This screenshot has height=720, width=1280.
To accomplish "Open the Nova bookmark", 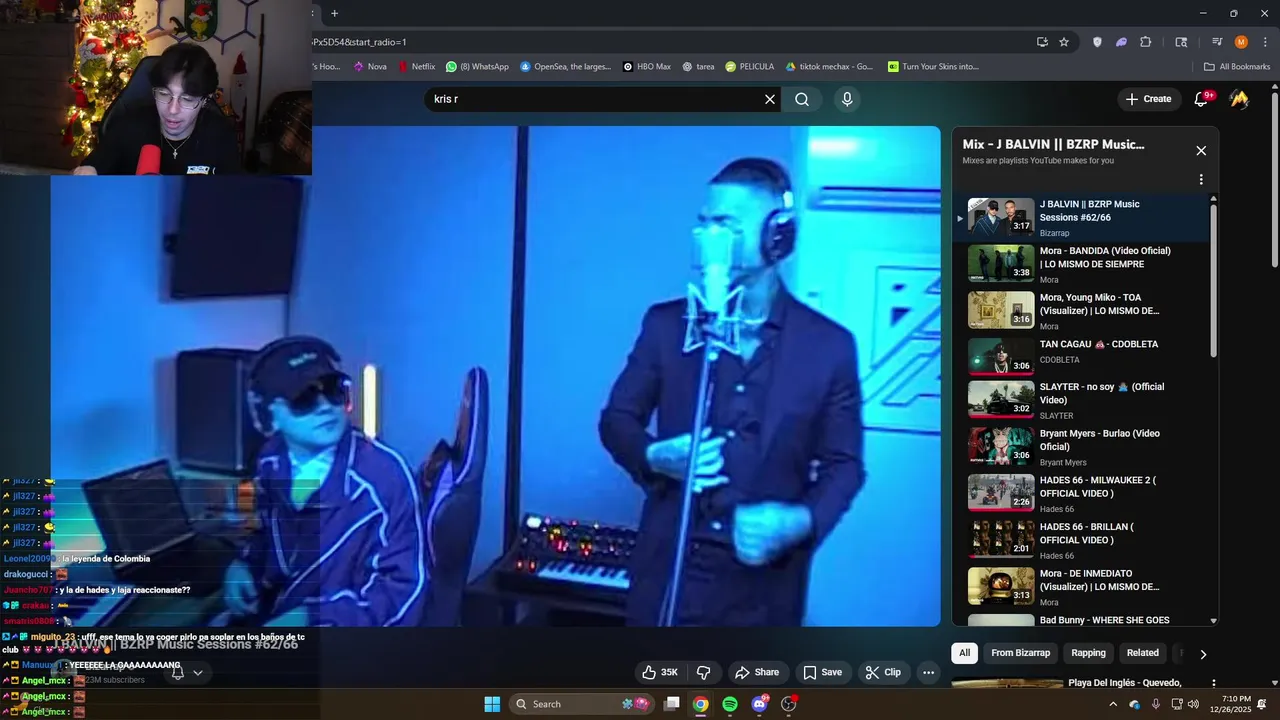I will (x=368, y=67).
